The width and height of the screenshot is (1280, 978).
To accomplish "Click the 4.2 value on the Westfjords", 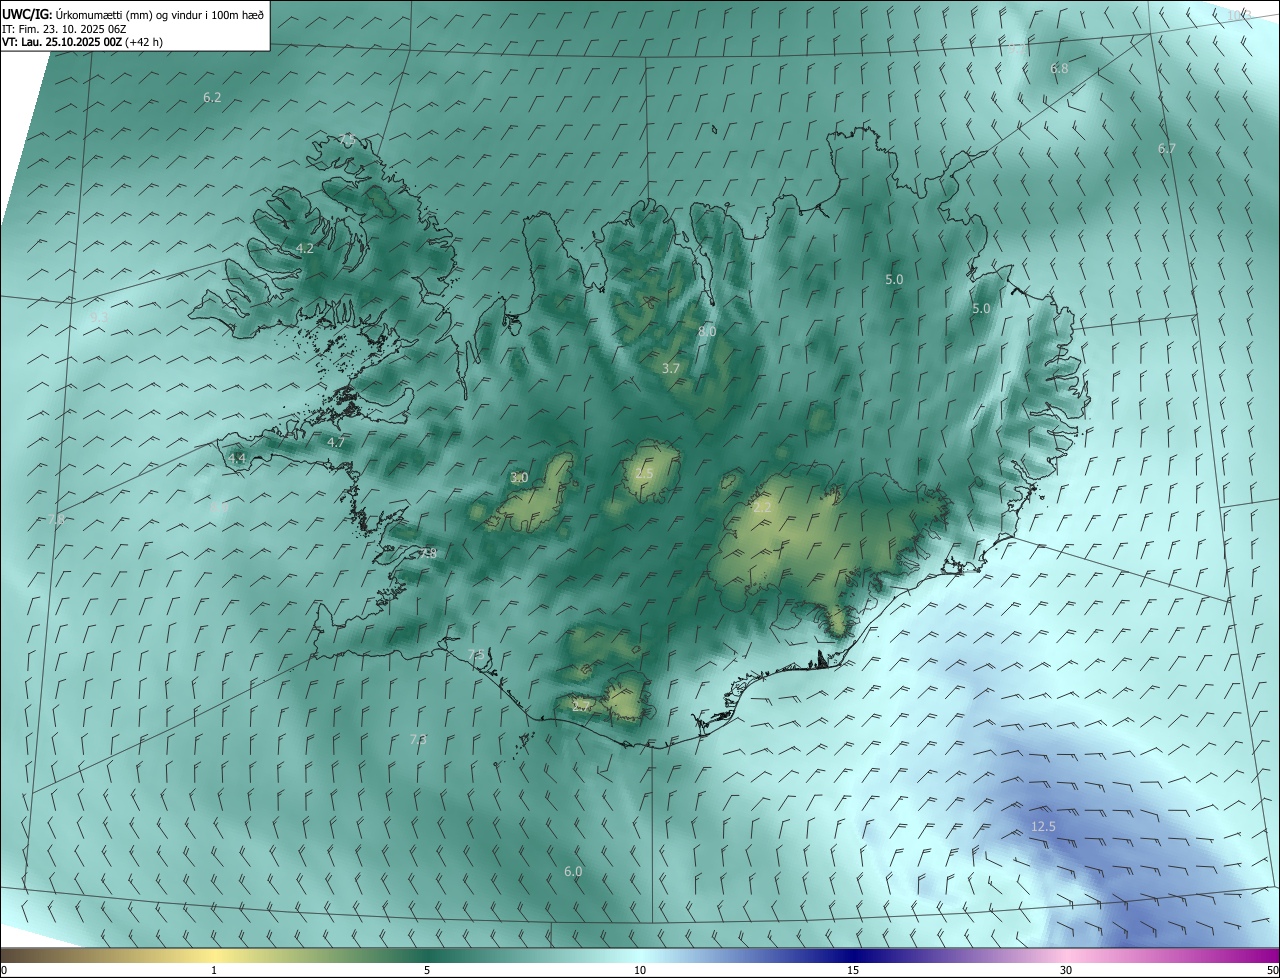I will pyautogui.click(x=305, y=249).
